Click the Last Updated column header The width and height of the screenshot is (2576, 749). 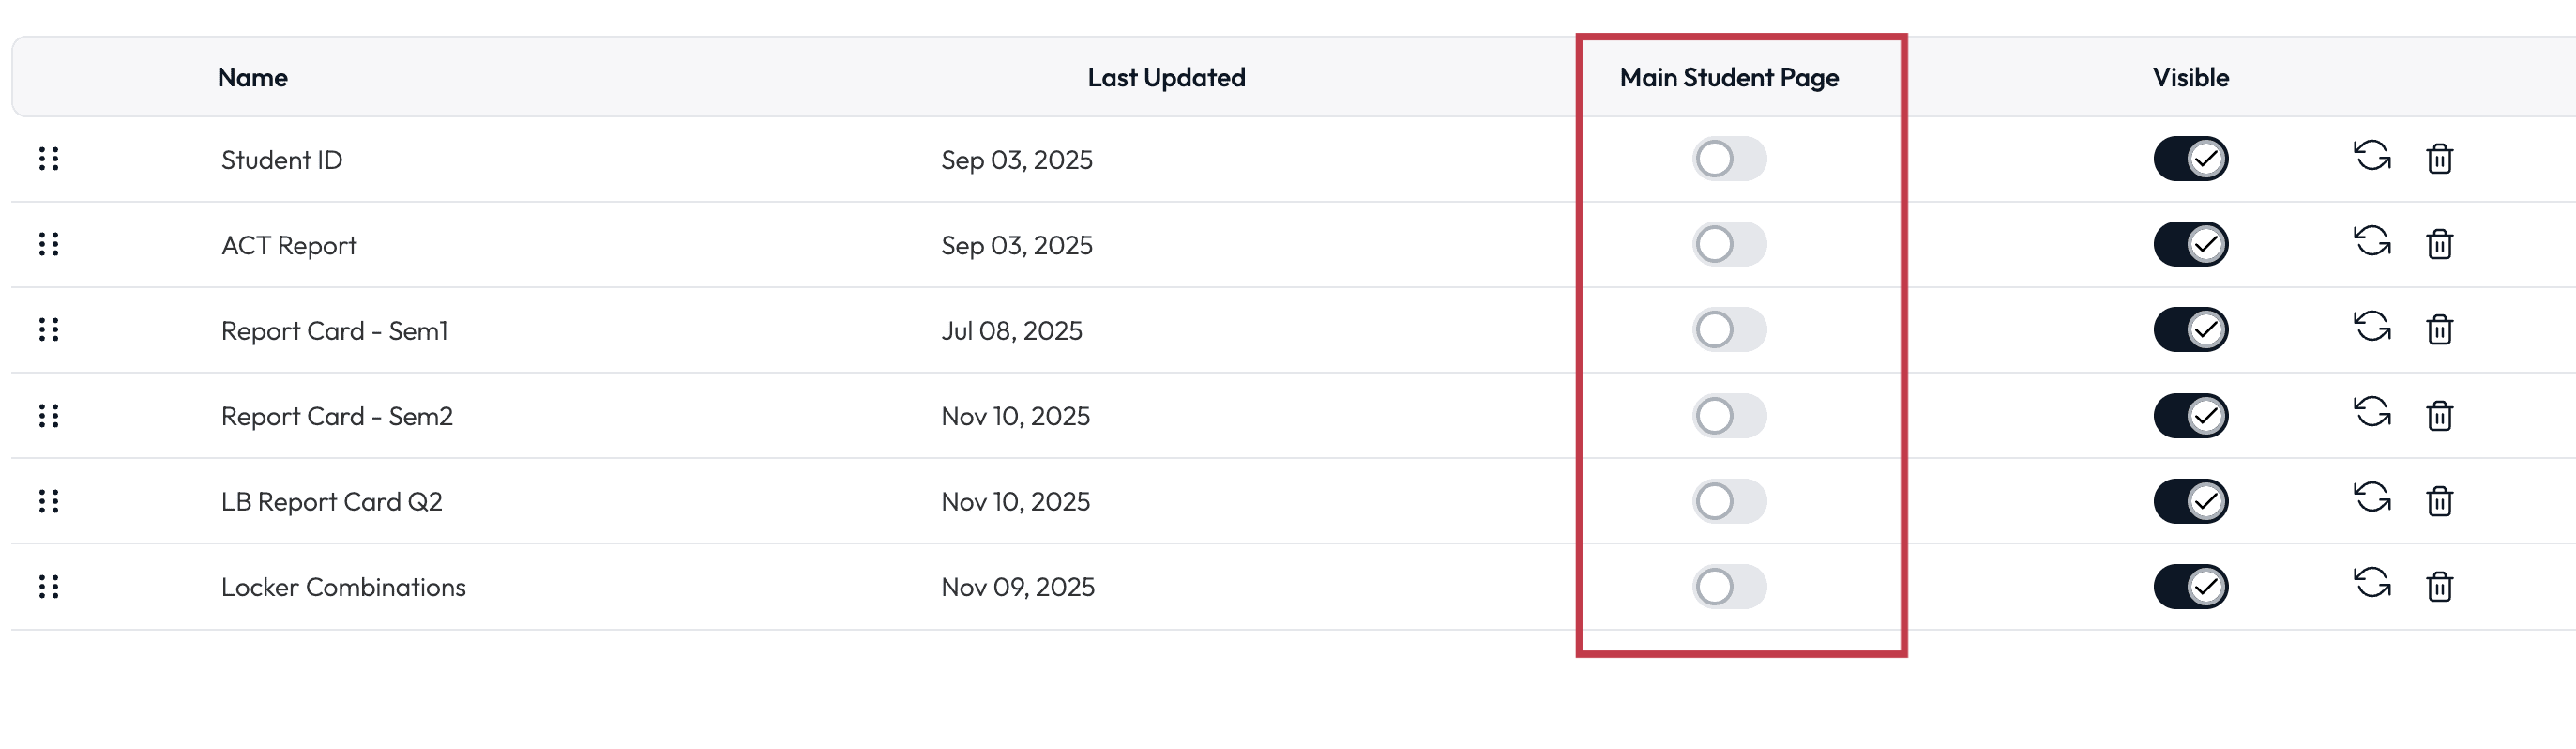tap(1166, 78)
